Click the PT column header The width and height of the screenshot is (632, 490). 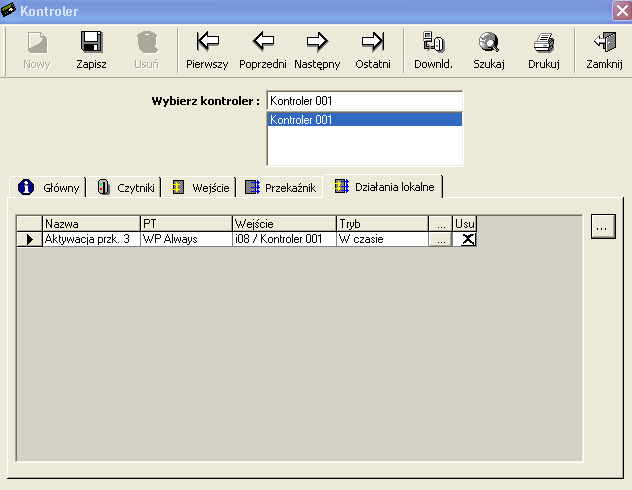[186, 224]
